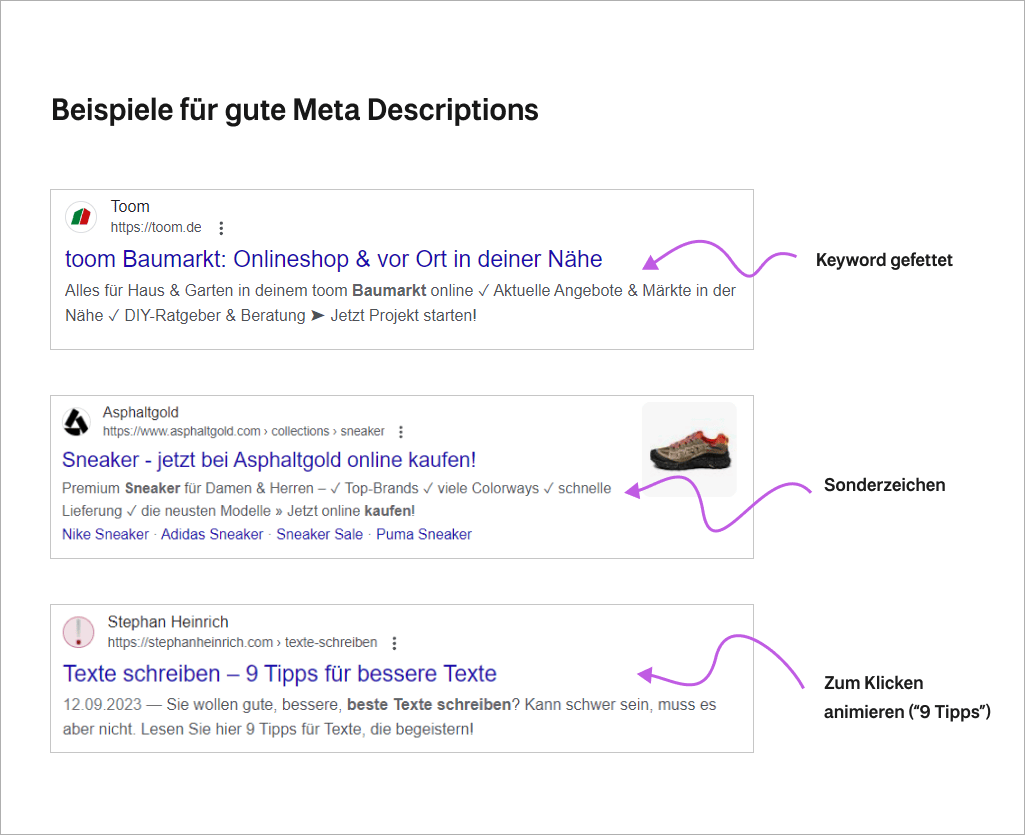Open the three-dot menu beside stephanheinrich.com URL
Screen dimensions: 1025x835
[394, 643]
